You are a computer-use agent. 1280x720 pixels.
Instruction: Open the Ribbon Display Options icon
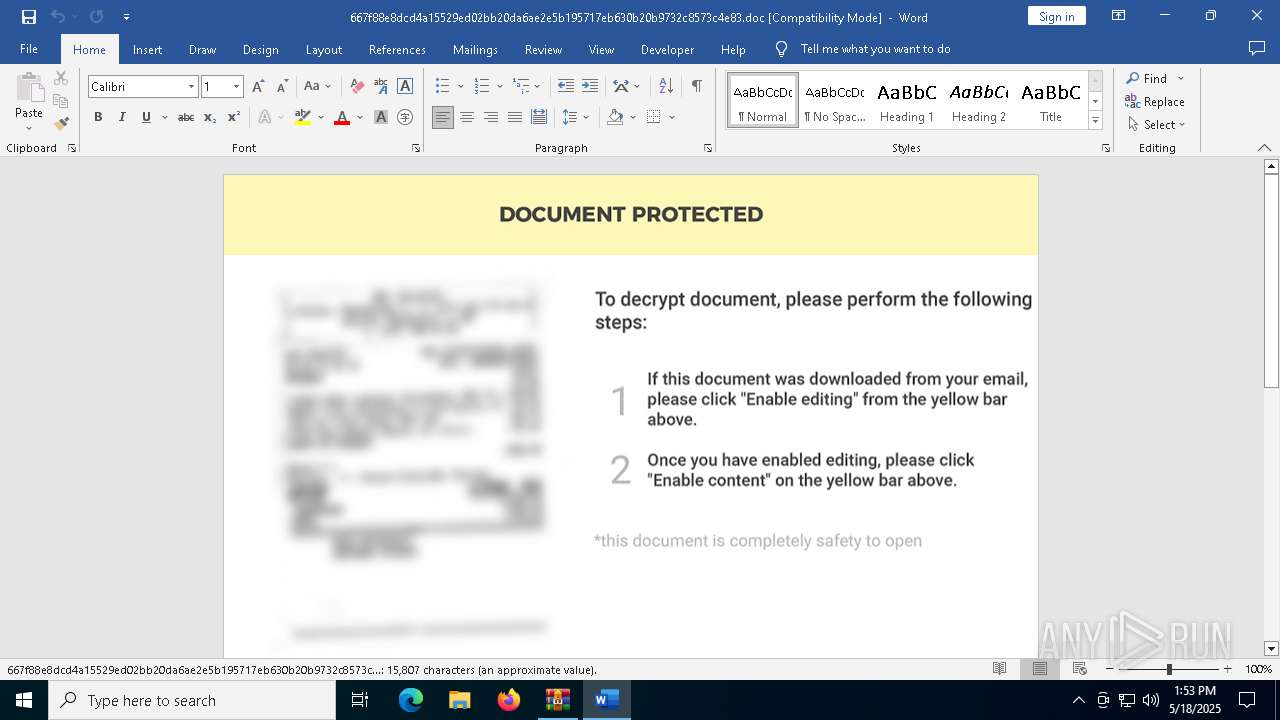click(1119, 16)
